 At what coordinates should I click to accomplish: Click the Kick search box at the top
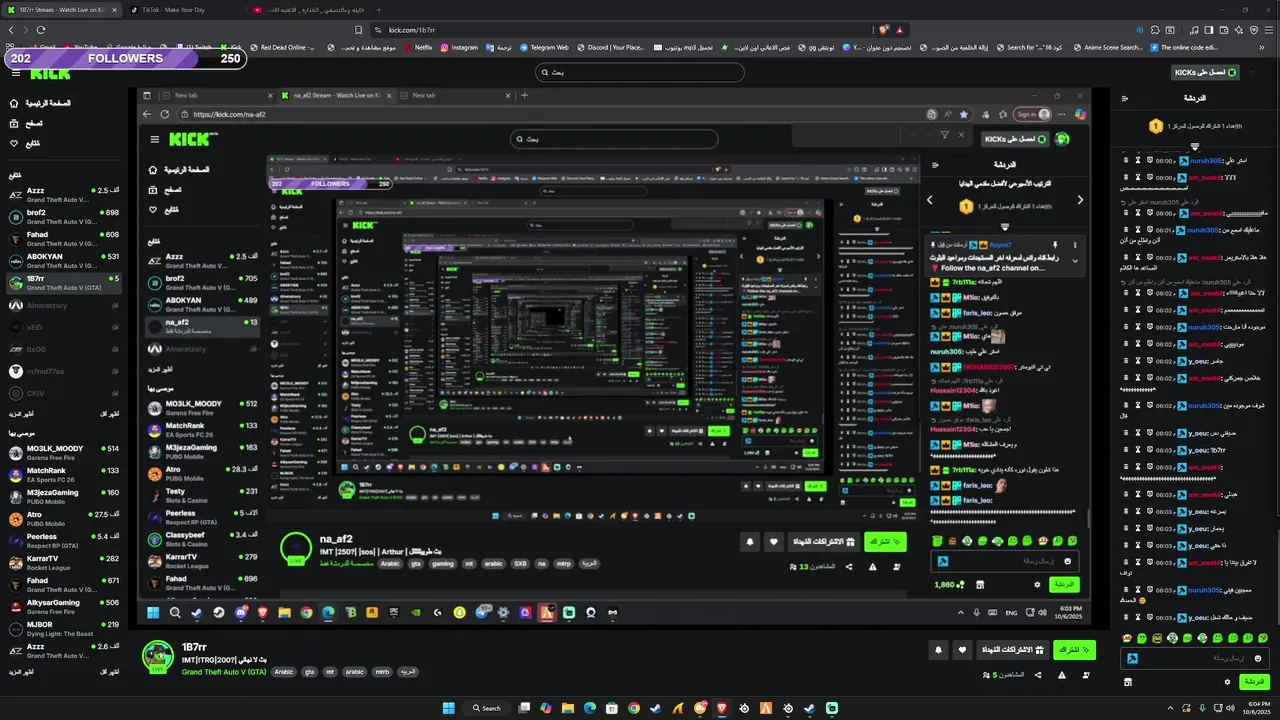coord(640,72)
